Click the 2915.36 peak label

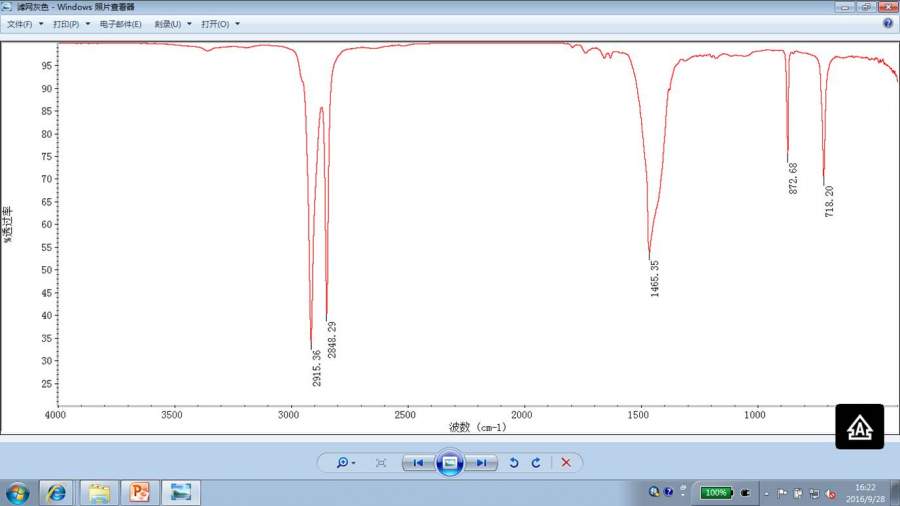click(x=317, y=368)
